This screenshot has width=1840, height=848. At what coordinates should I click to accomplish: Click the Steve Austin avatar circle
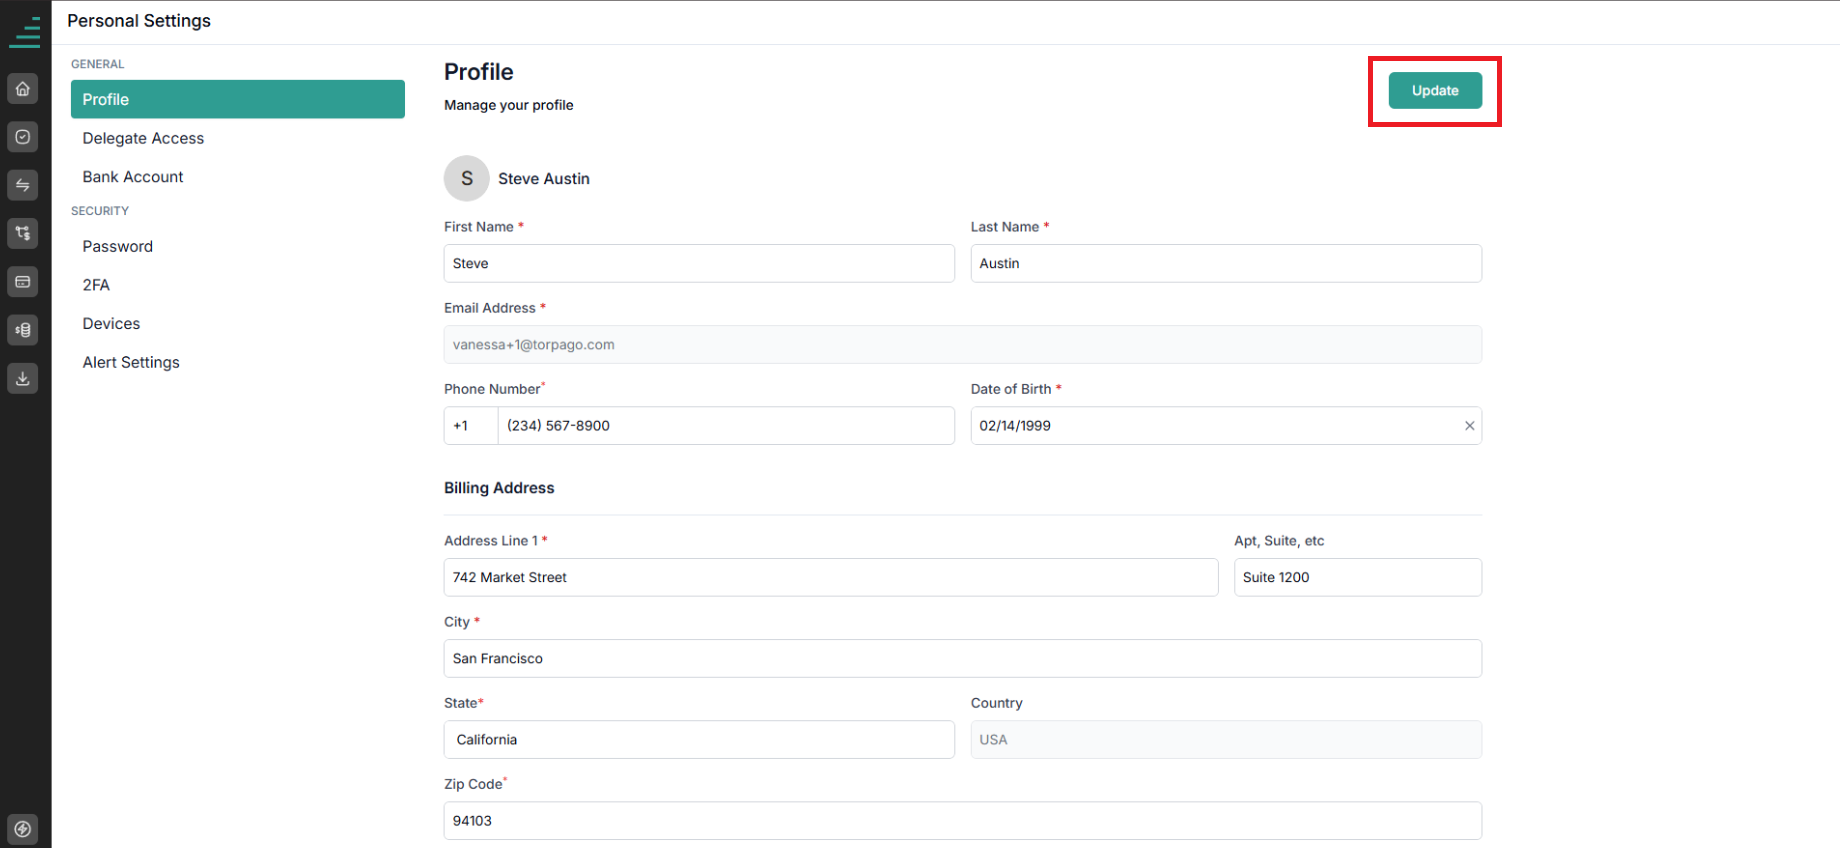pyautogui.click(x=467, y=178)
